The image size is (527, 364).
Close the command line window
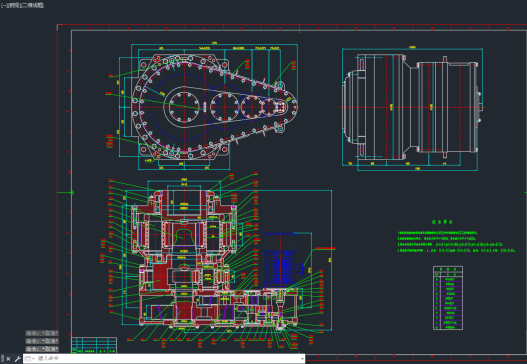point(8,359)
